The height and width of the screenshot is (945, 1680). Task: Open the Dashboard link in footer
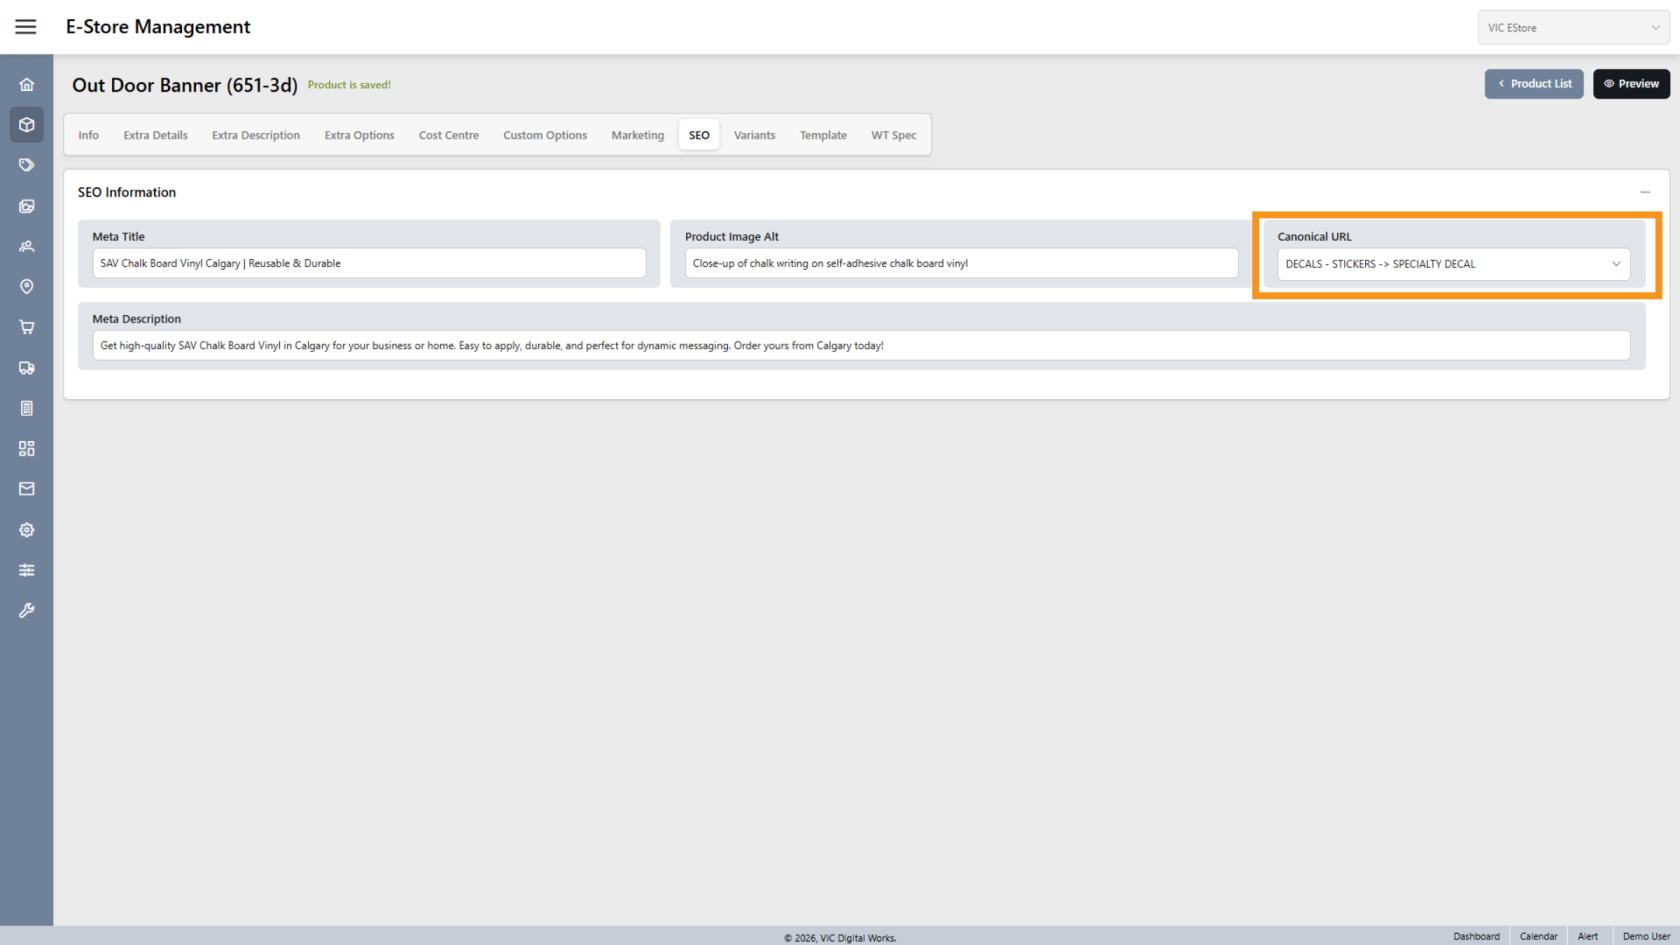(1476, 936)
